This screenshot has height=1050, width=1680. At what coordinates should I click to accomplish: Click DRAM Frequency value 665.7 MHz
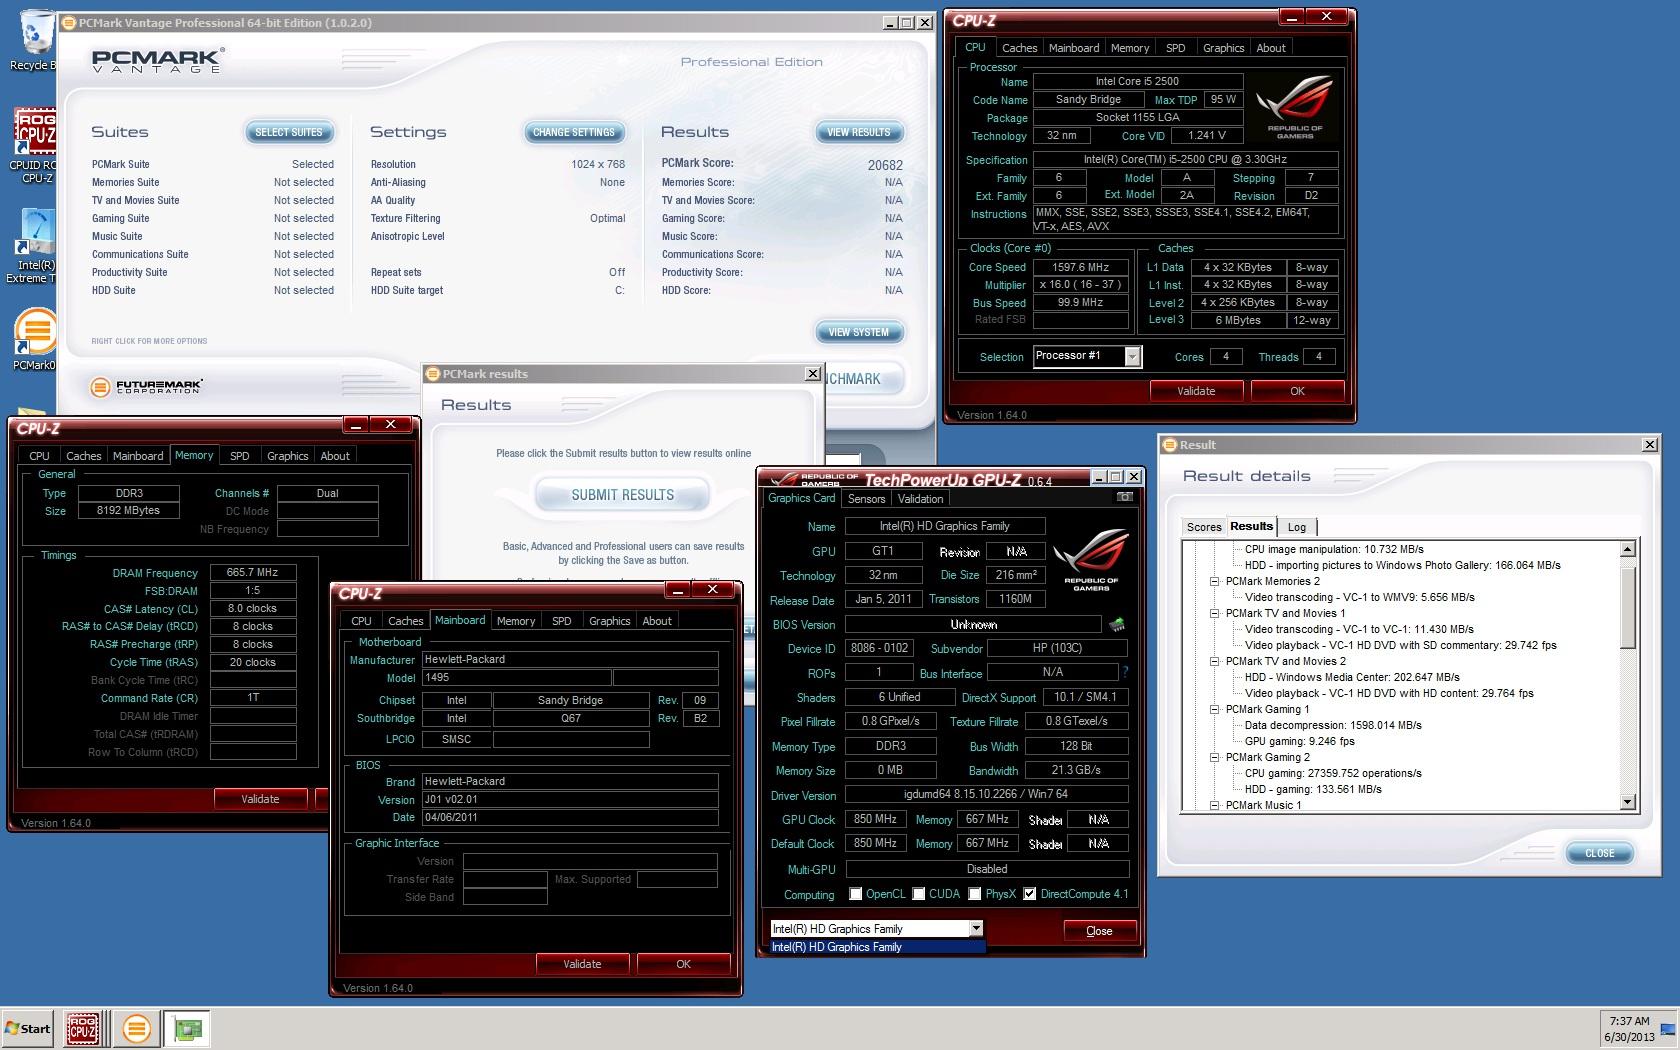(252, 573)
